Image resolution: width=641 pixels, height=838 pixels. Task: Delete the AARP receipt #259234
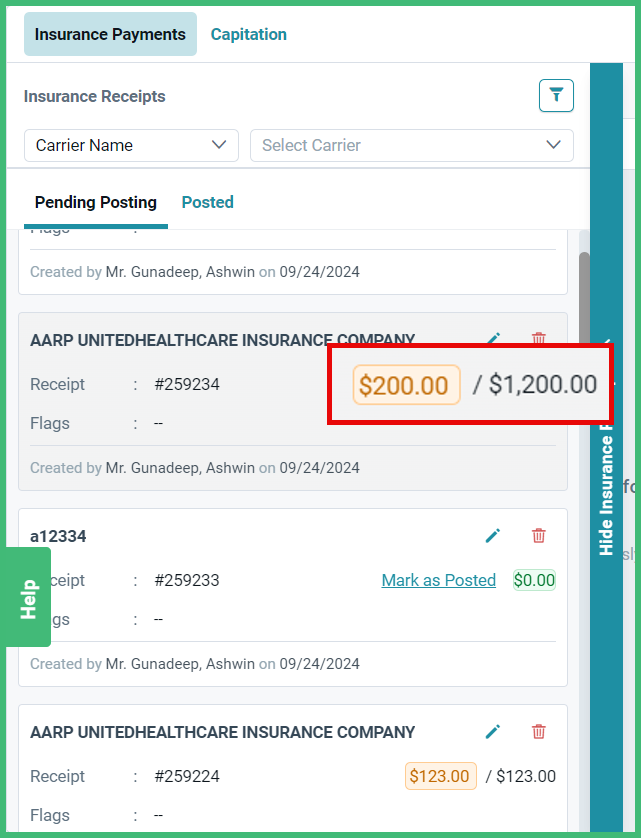pyautogui.click(x=538, y=339)
